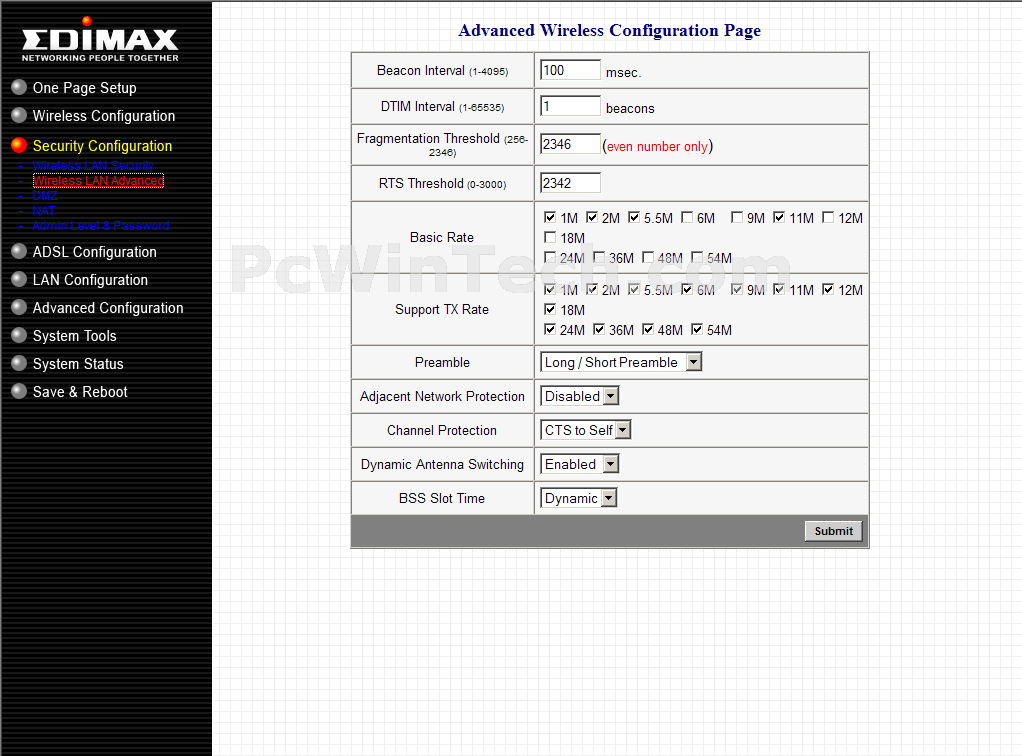Uncheck Basic Rate 5.5M checkbox
Screen dimensions: 1022x756
[x=634, y=217]
